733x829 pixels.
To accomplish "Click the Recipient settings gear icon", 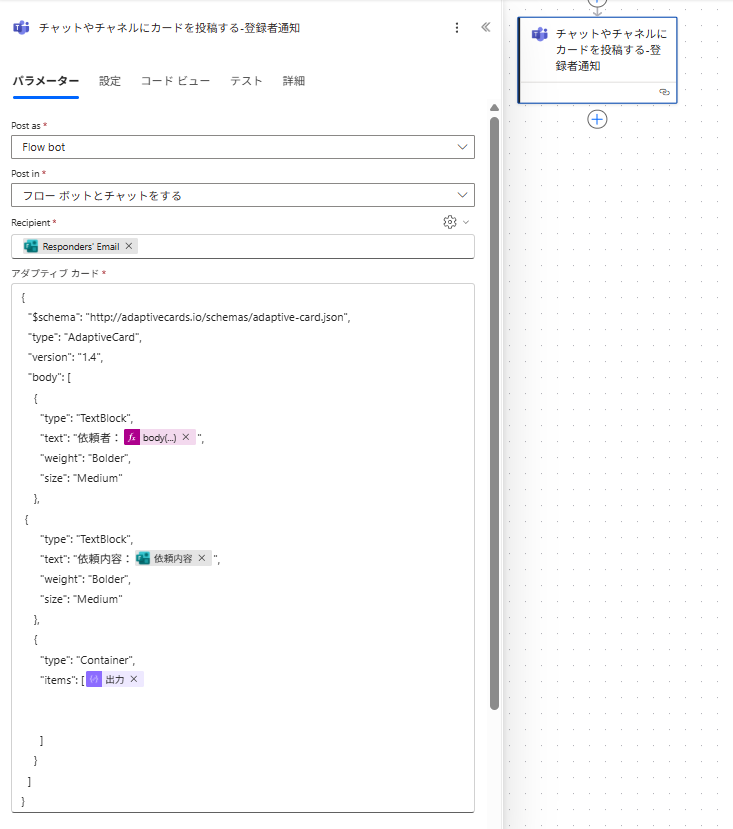I will (x=449, y=222).
